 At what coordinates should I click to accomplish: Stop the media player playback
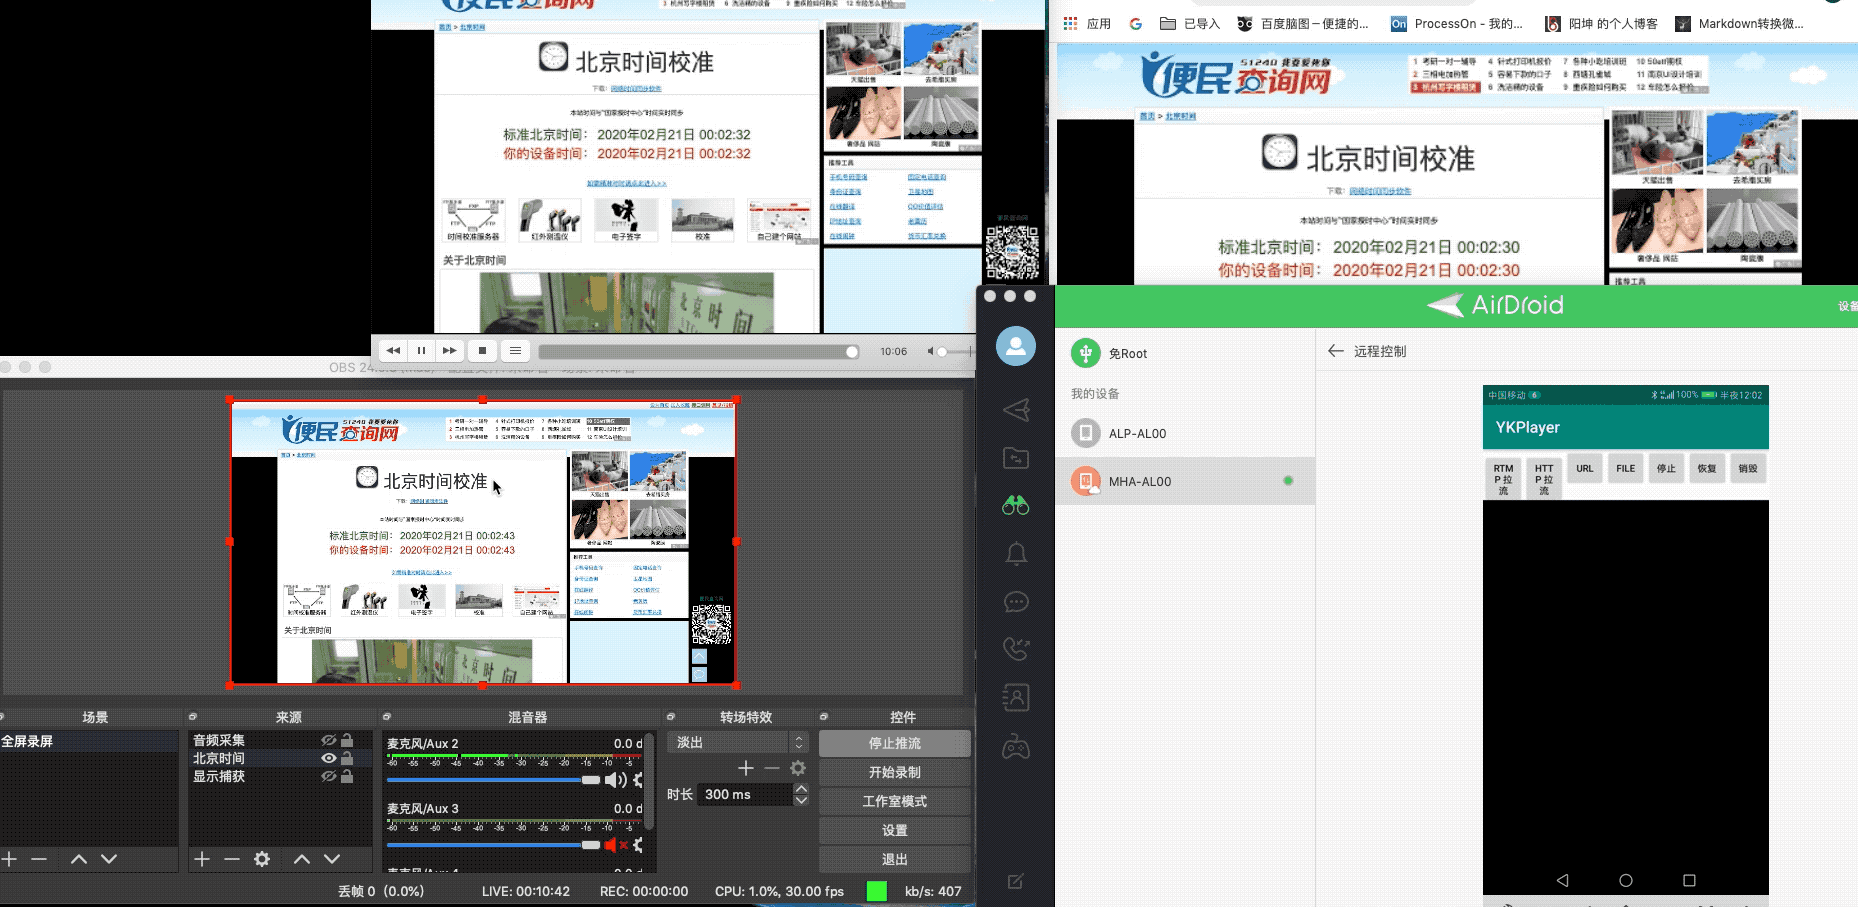coord(482,350)
